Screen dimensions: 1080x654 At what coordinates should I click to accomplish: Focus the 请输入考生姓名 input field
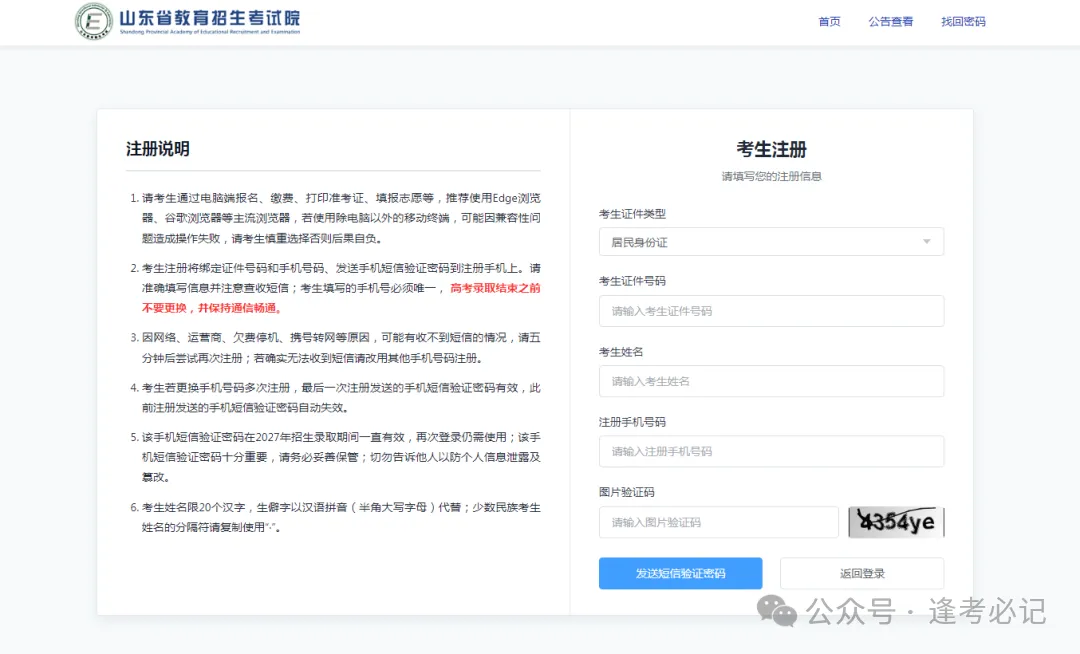pyautogui.click(x=771, y=381)
